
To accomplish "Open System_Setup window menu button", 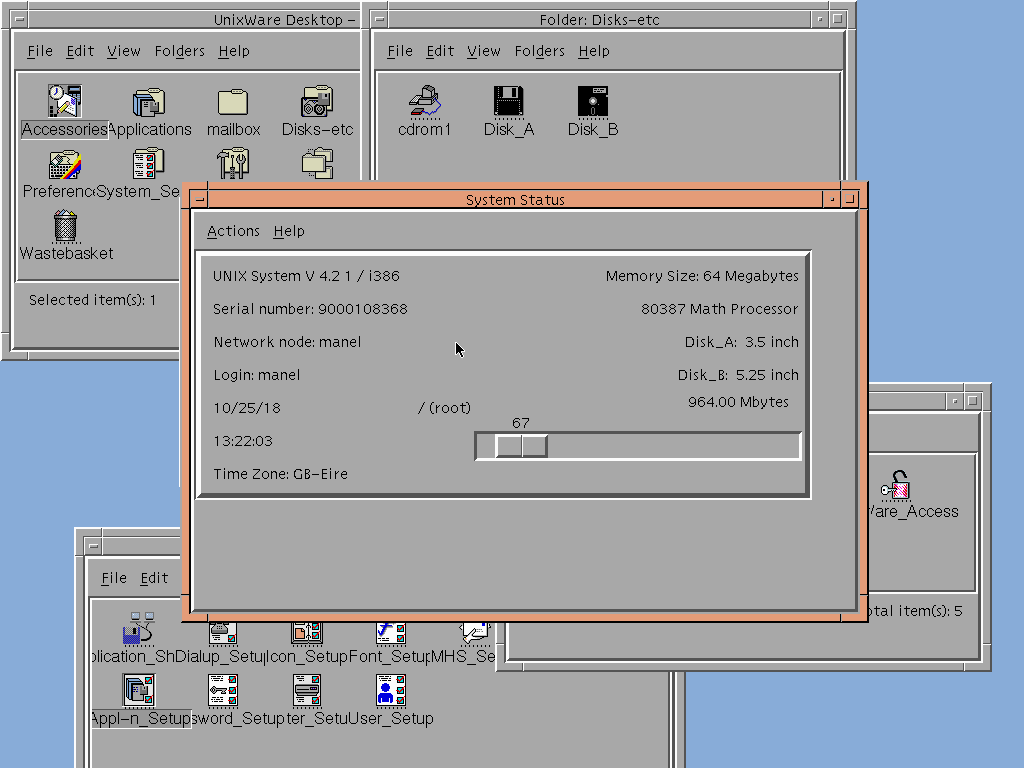I will click(x=93, y=546).
